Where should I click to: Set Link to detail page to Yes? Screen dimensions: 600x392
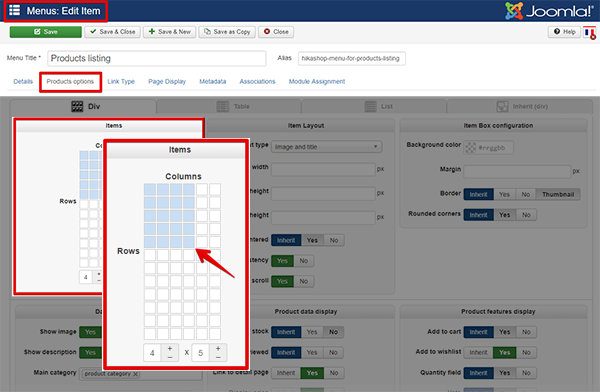(312, 373)
